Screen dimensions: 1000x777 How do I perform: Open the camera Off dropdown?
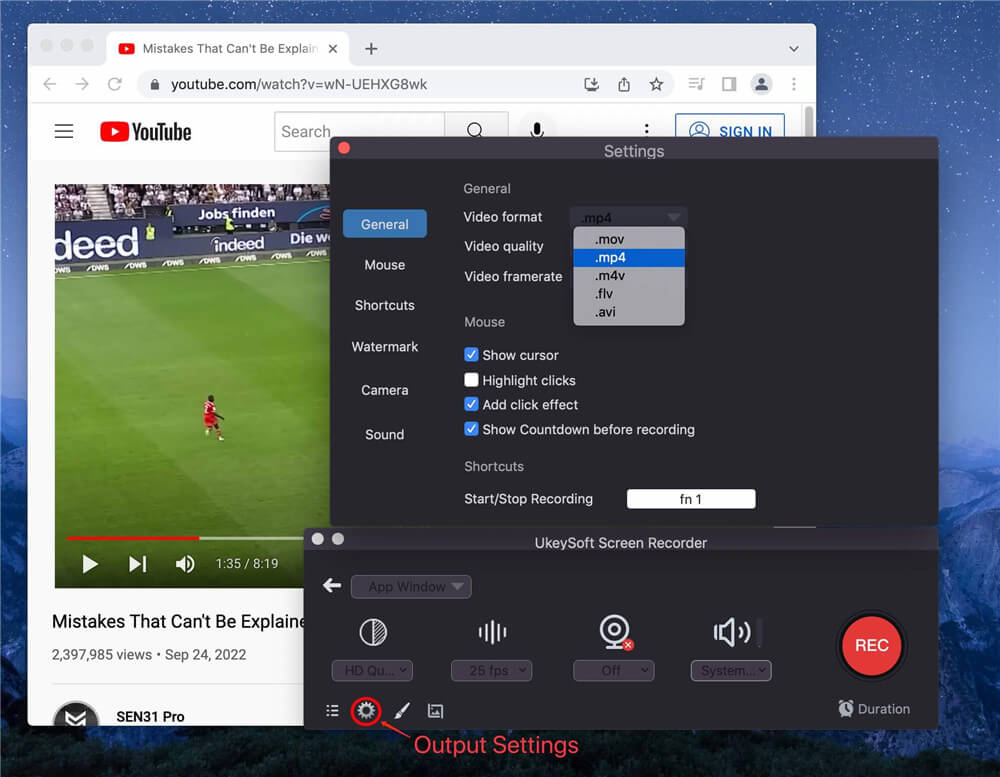[x=614, y=670]
